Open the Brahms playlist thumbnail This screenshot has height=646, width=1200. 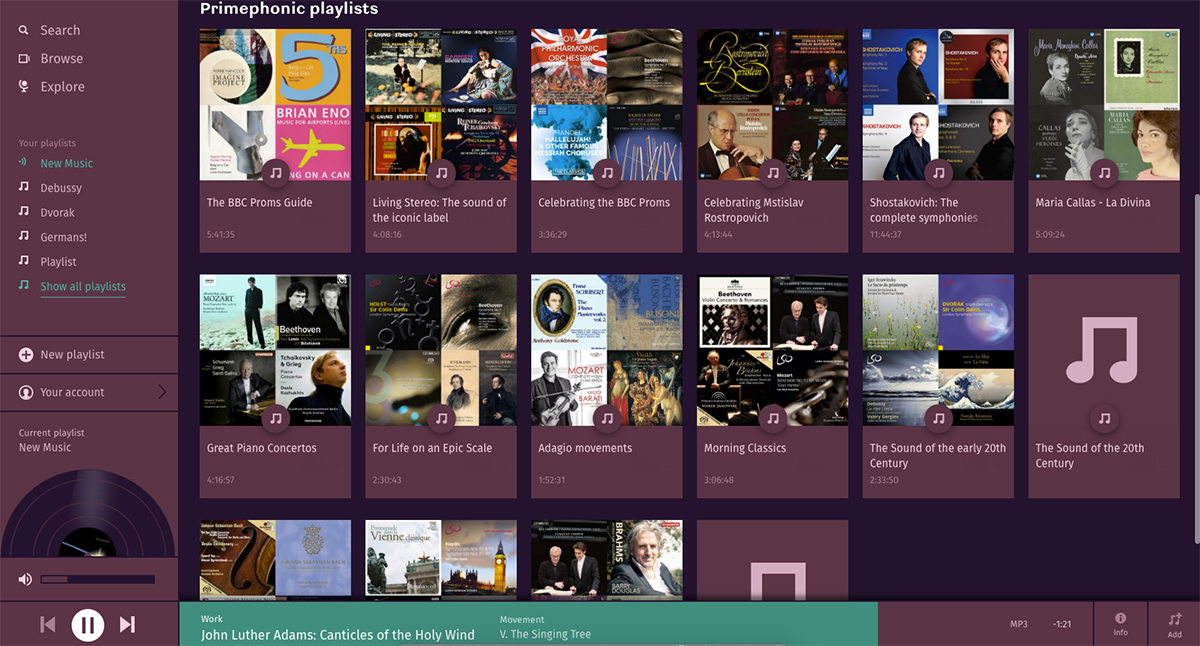(x=607, y=560)
